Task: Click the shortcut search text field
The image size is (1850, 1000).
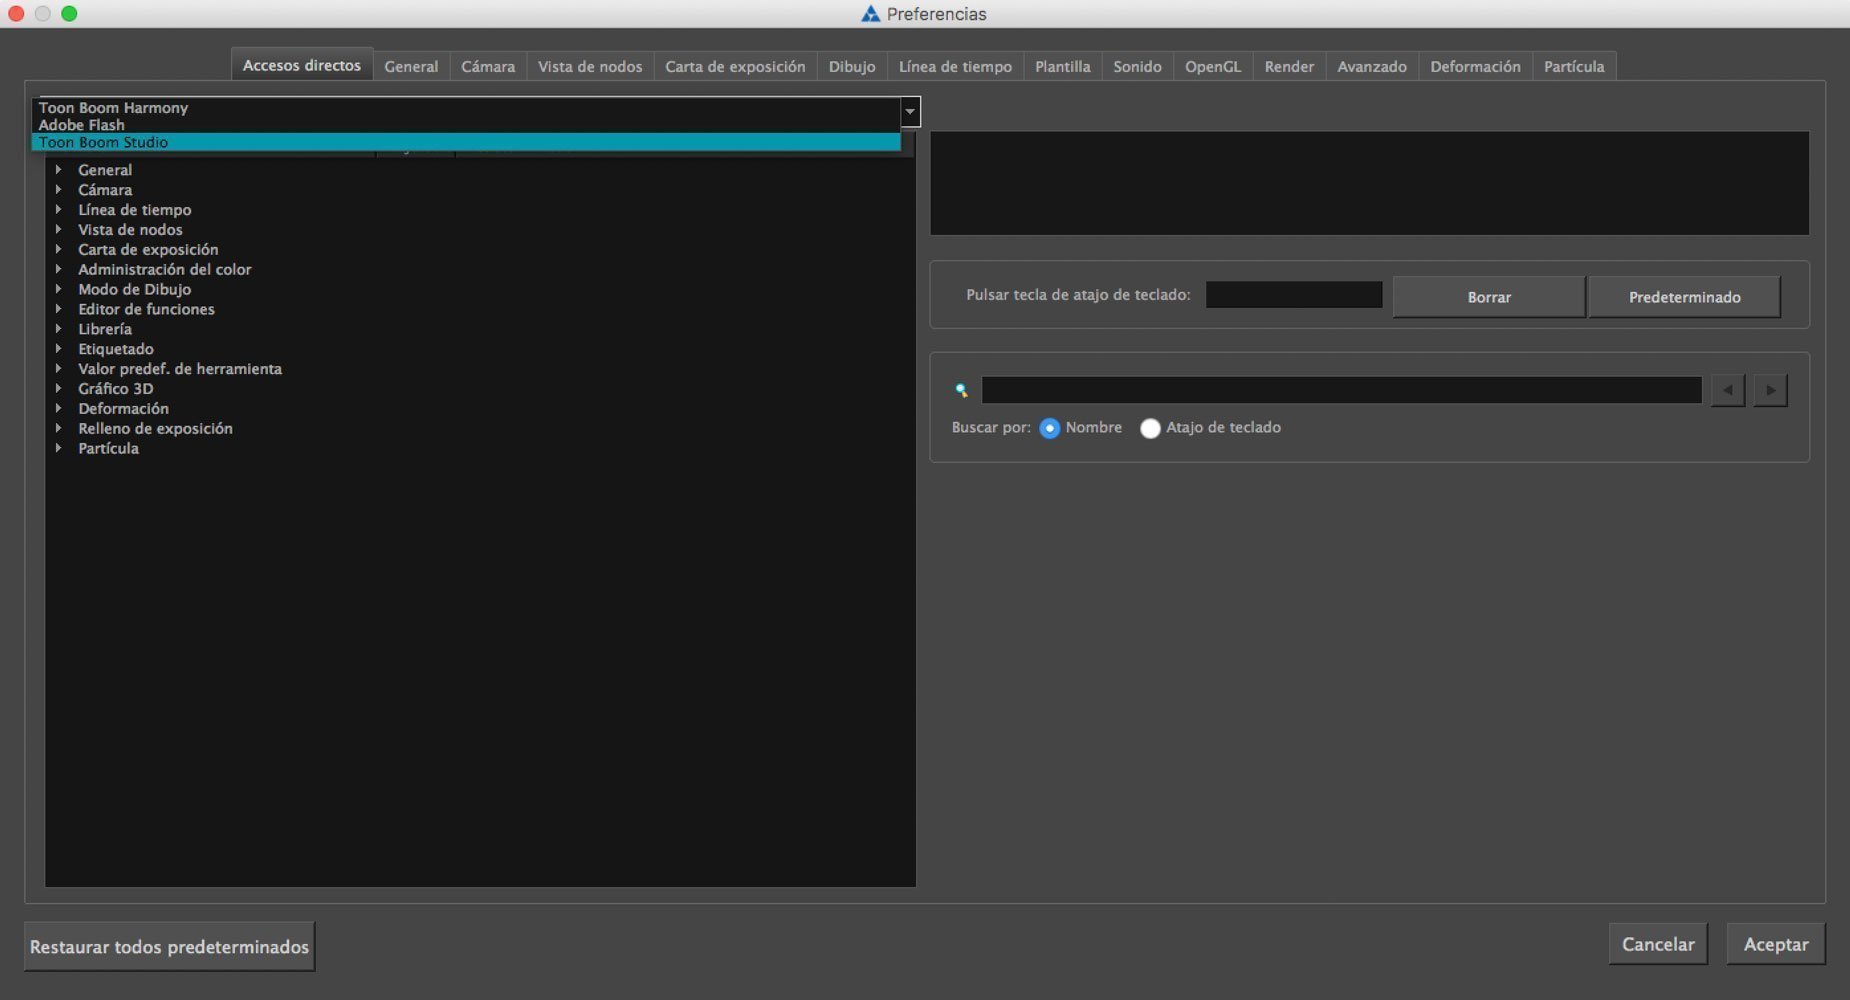Action: point(1341,390)
